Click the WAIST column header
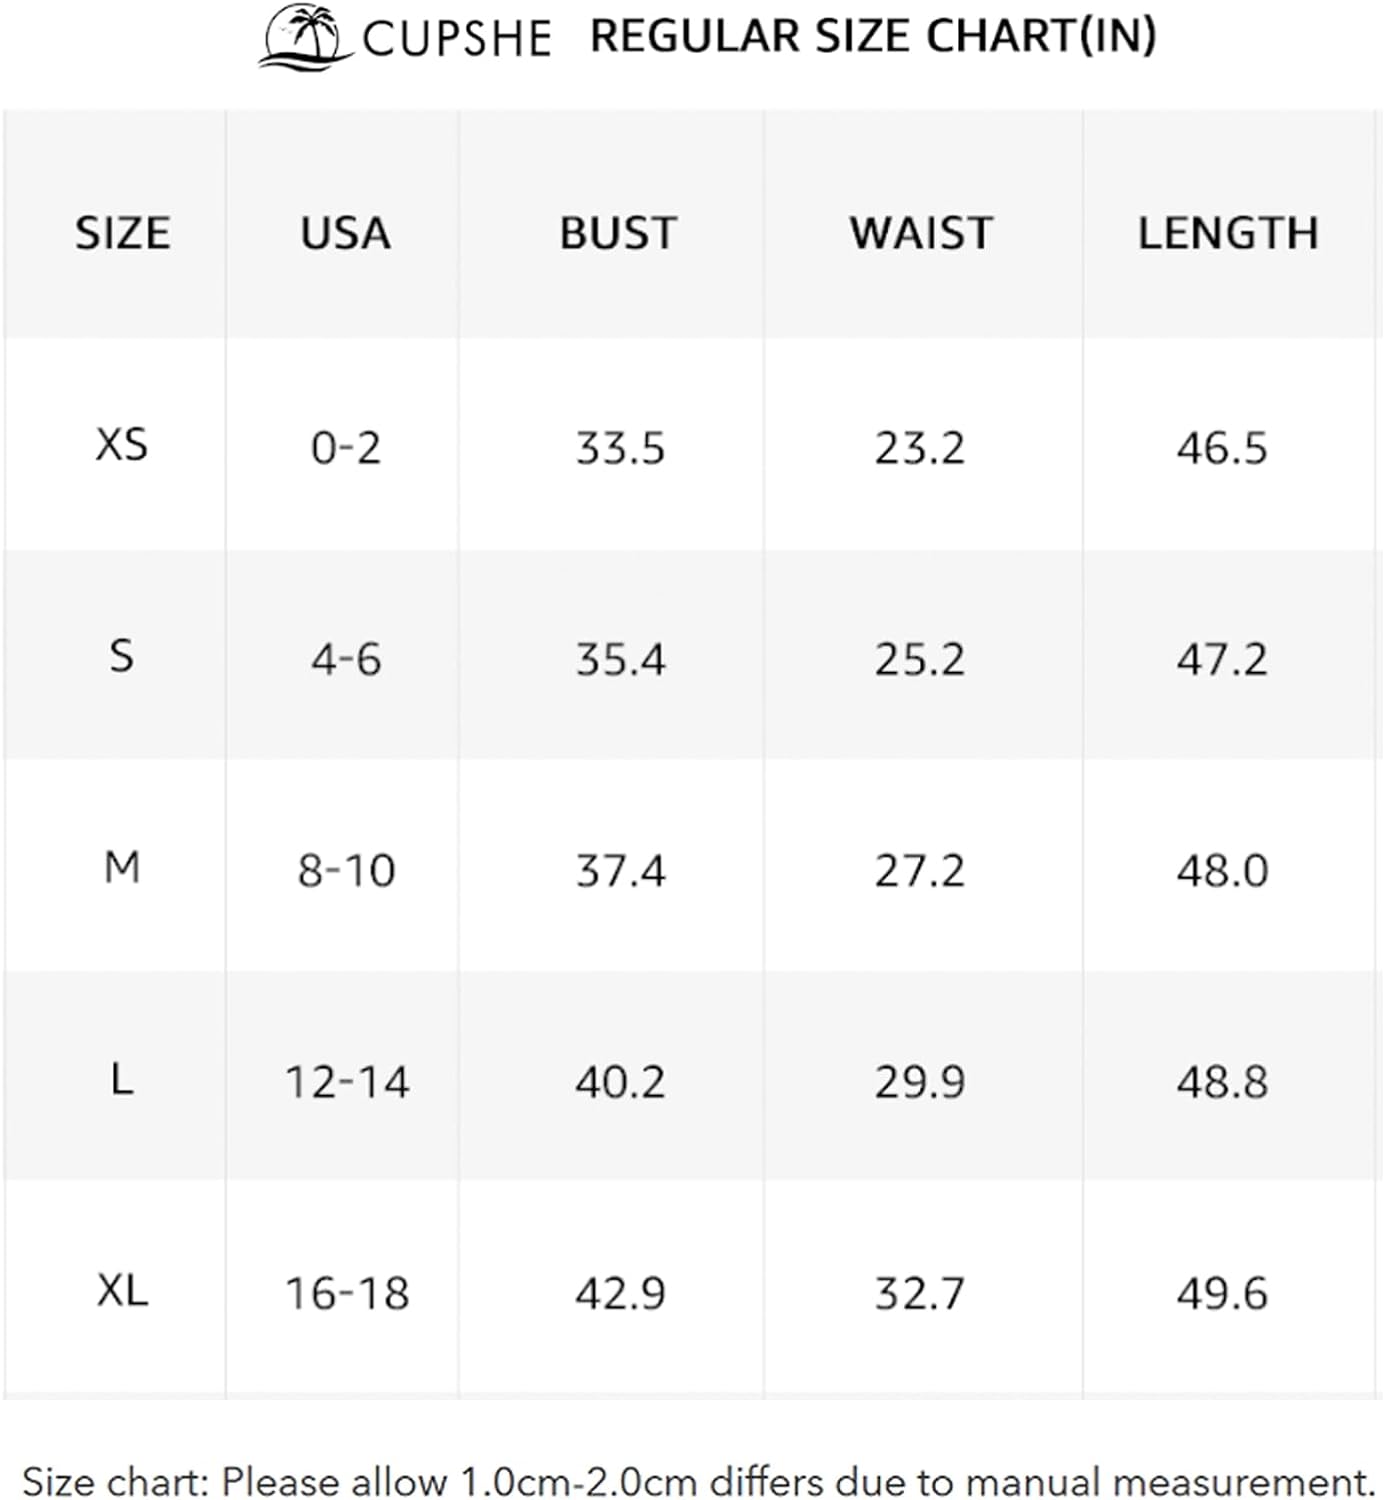1385x1500 pixels. coord(921,233)
